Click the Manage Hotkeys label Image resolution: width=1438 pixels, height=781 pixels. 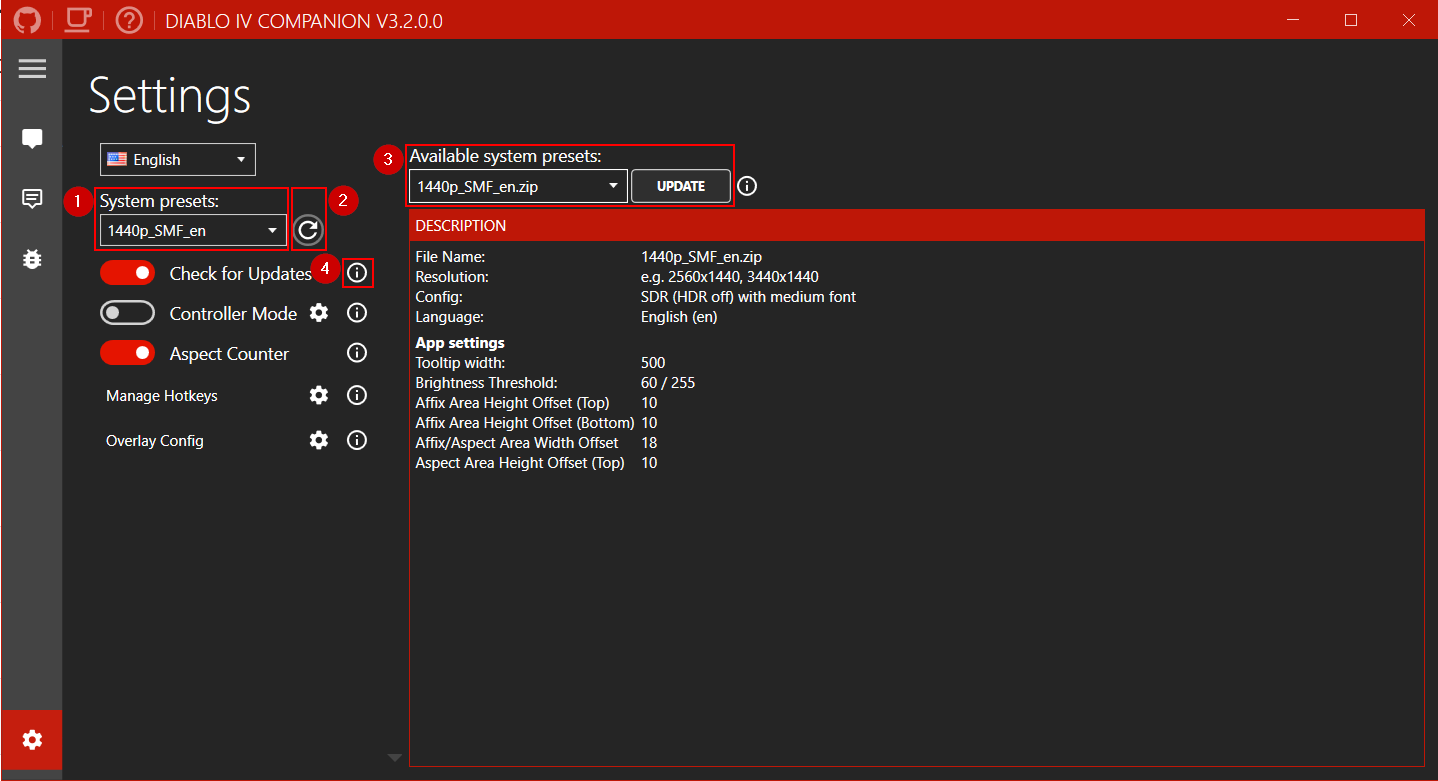pyautogui.click(x=162, y=396)
